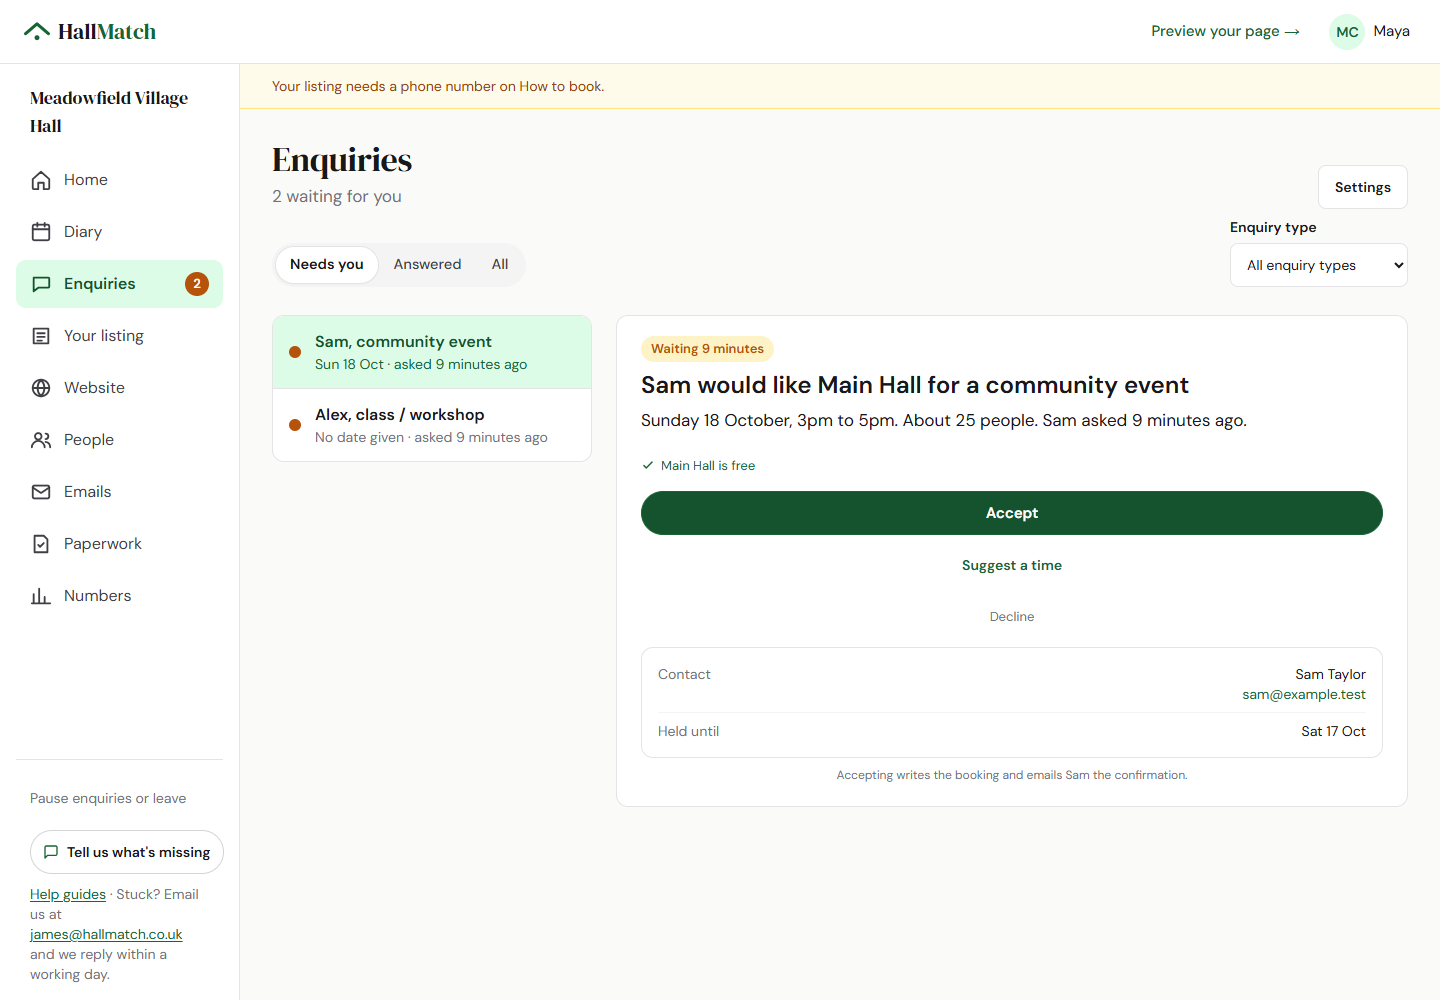Expand the All enquiry types dropdown

pos(1318,265)
